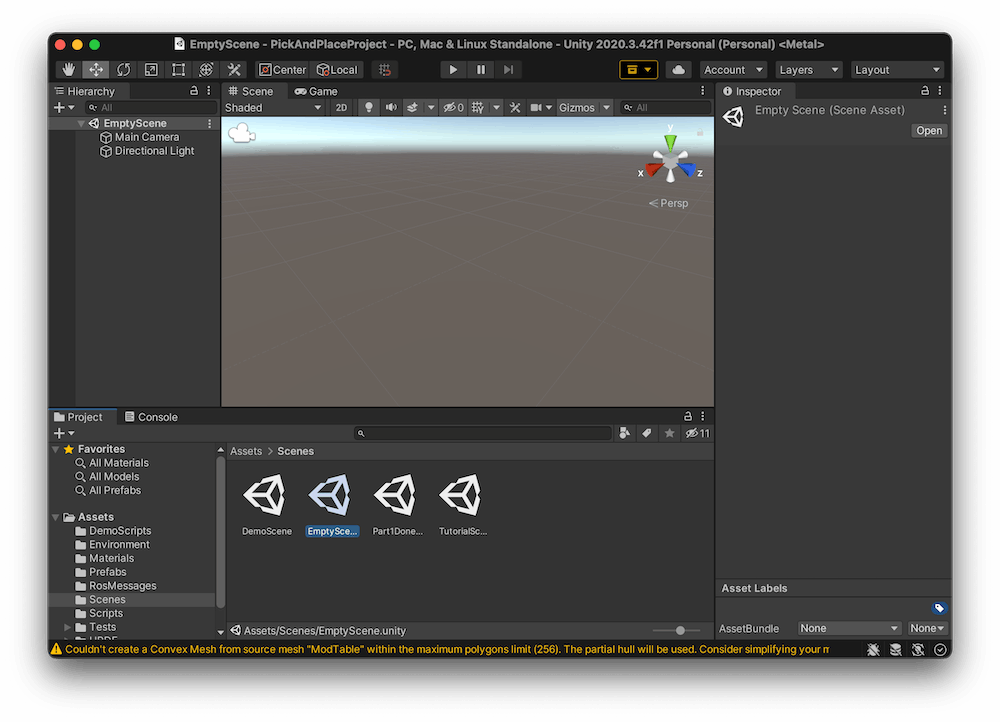Toggle hidden objects visibility in Scene view
Viewport: 1000px width, 722px height.
click(453, 108)
